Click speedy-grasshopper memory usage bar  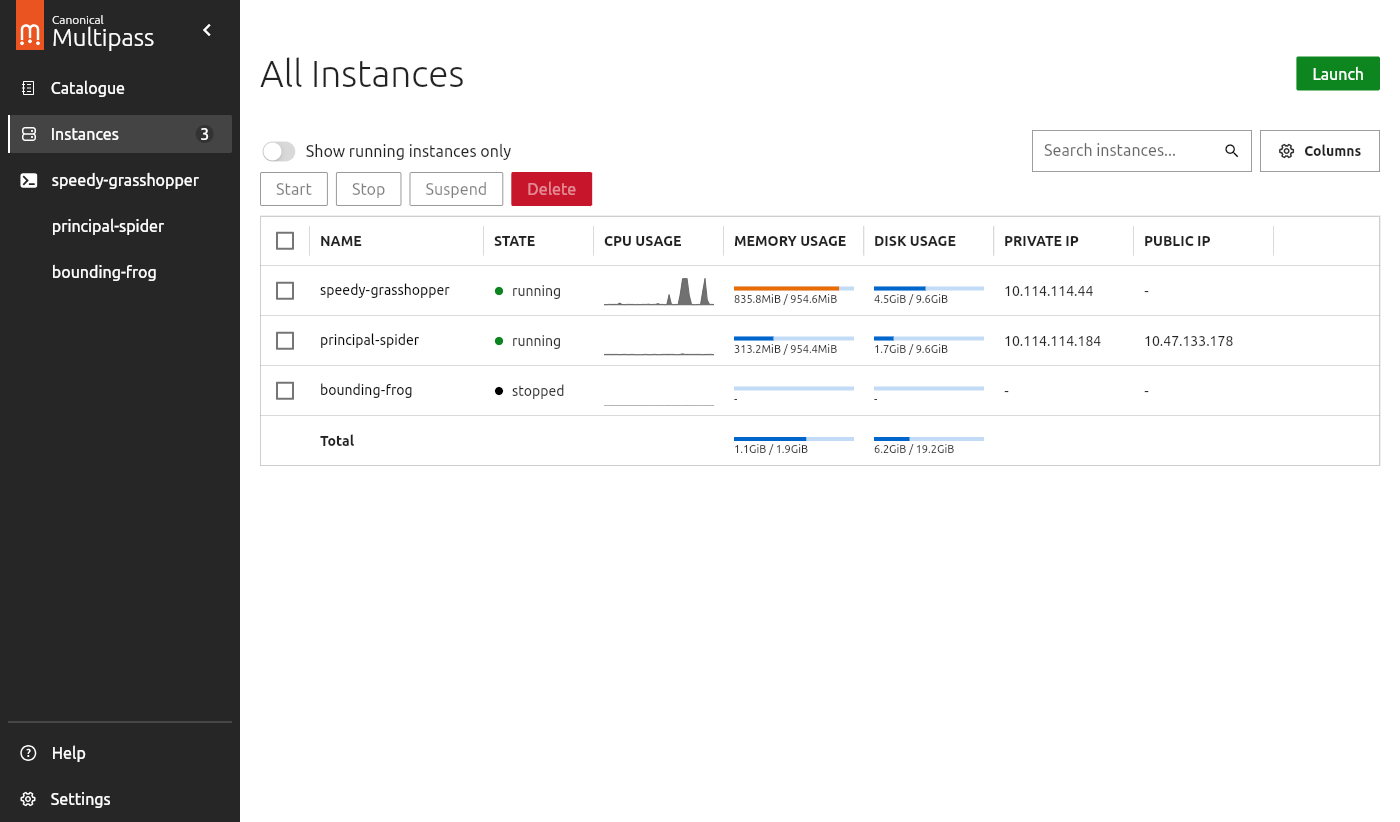(x=793, y=288)
